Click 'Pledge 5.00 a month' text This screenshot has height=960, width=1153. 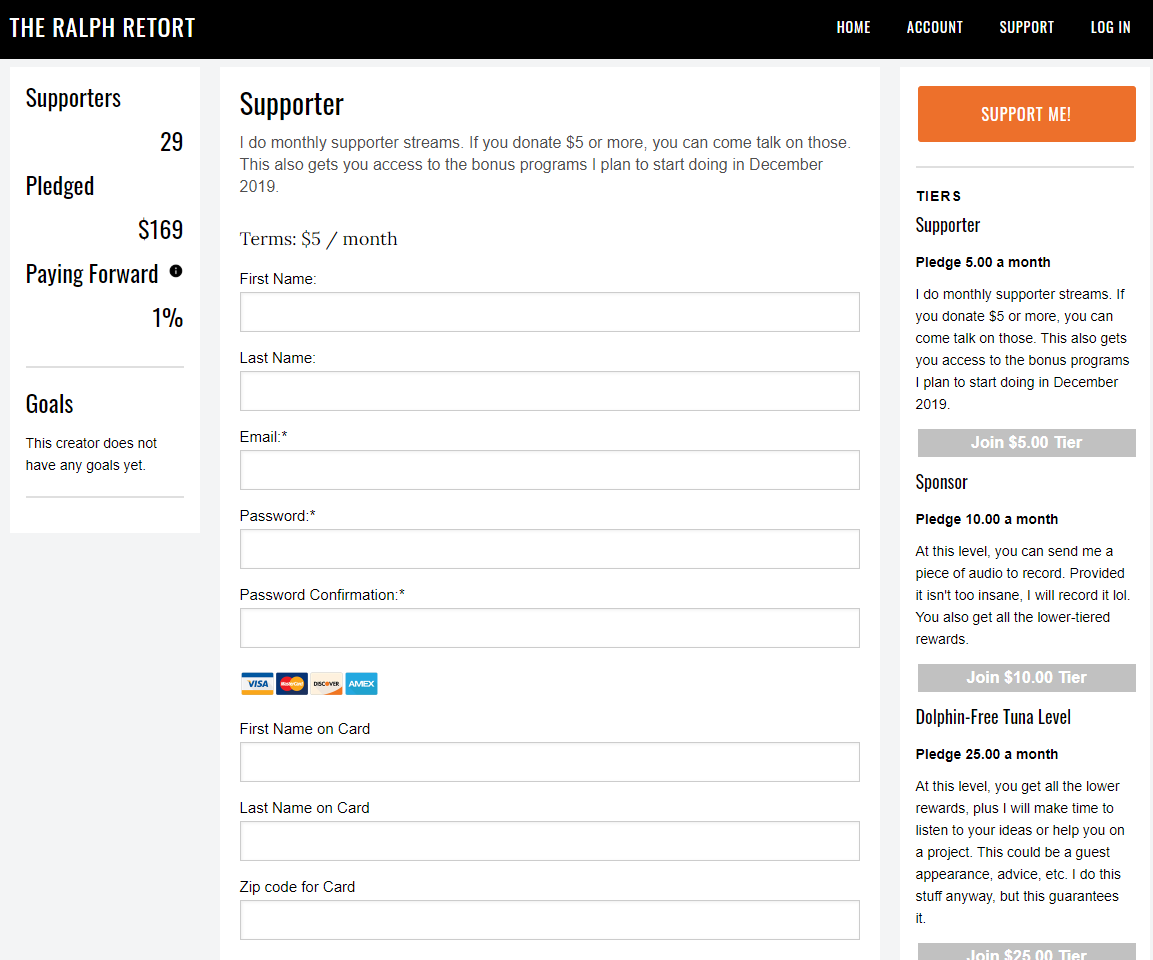click(x=982, y=262)
